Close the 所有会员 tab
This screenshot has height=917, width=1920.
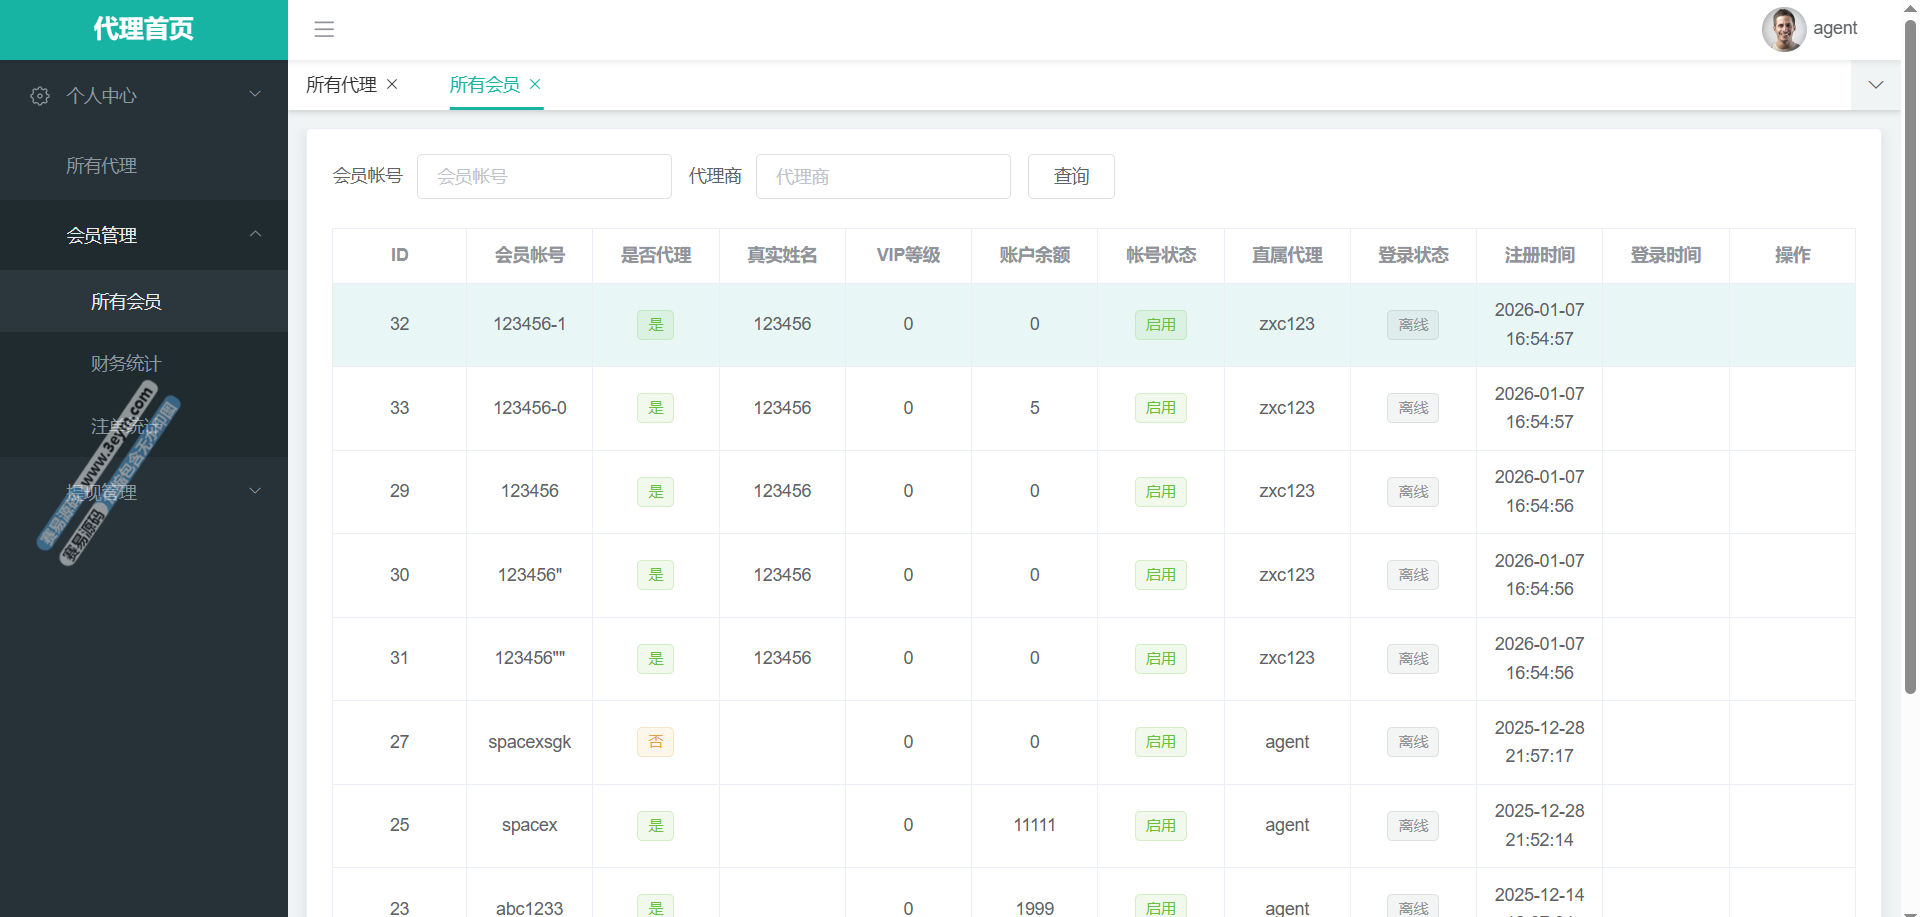click(535, 84)
